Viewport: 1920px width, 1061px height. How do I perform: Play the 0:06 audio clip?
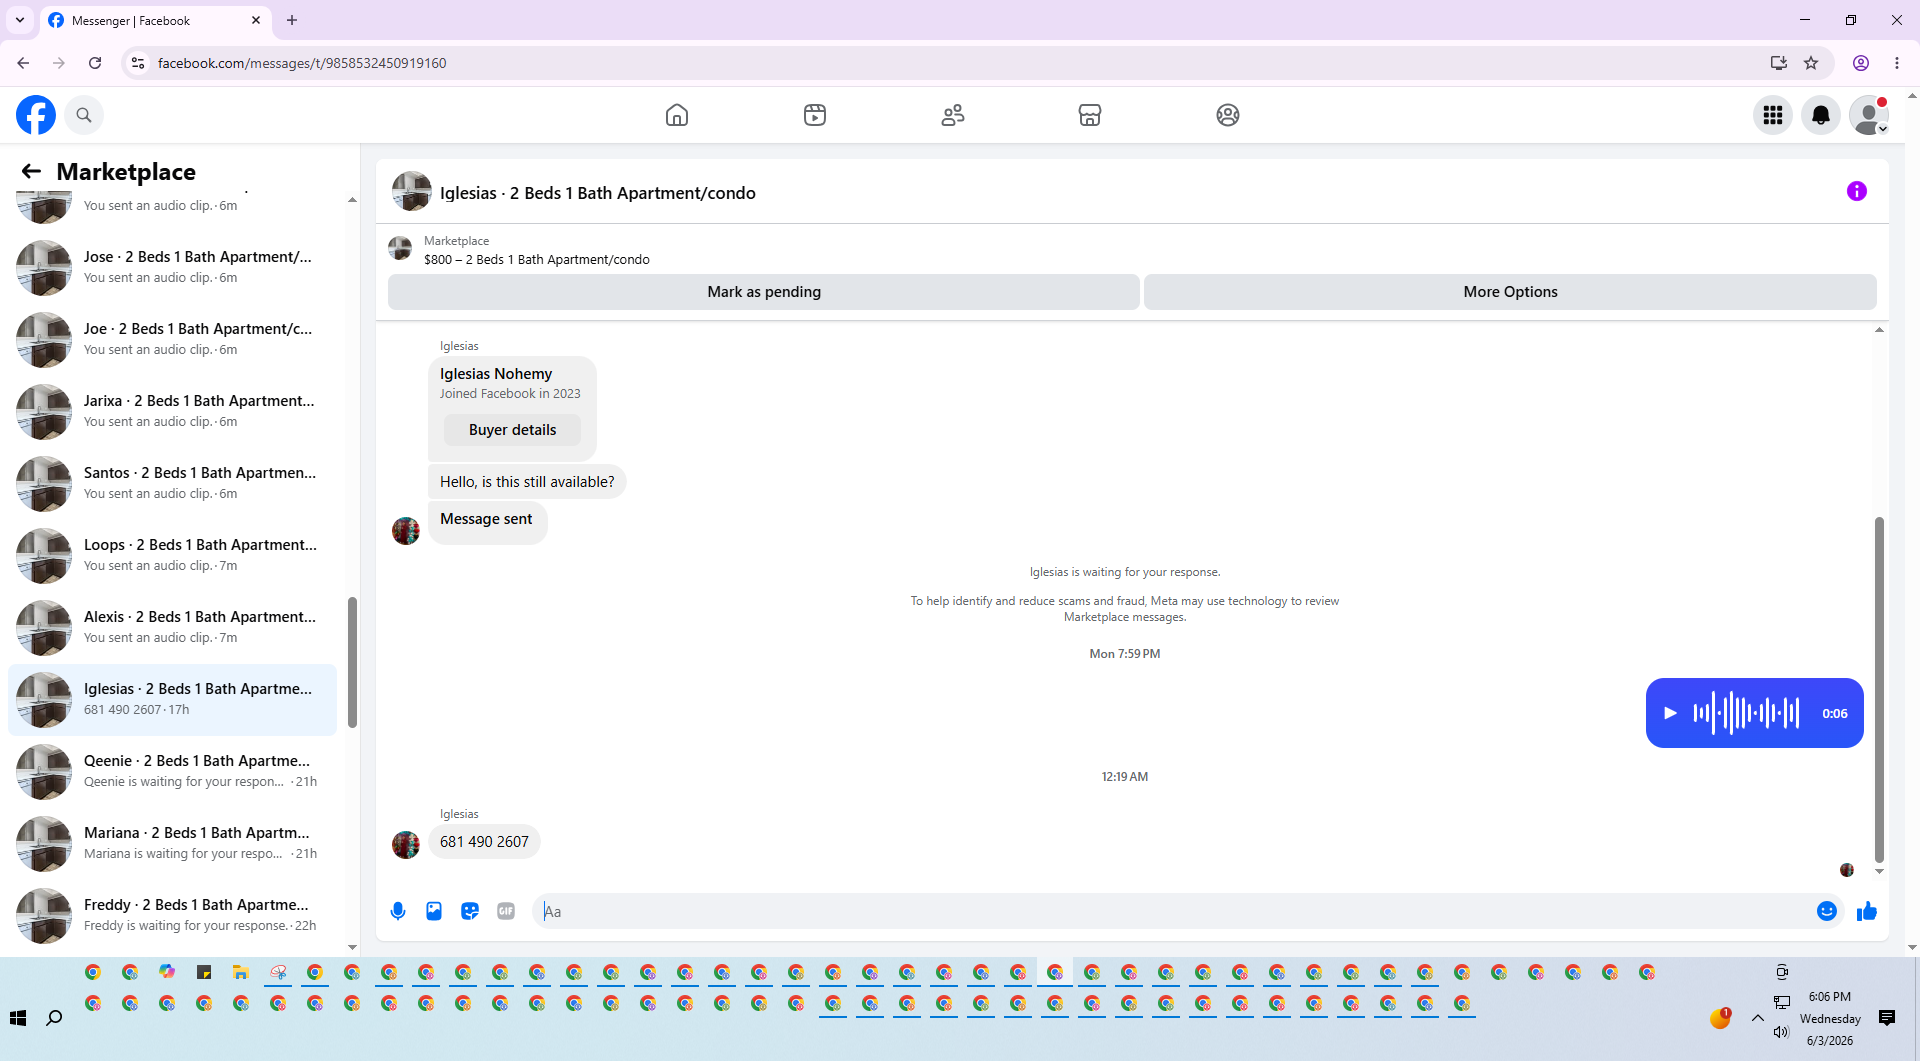(x=1670, y=713)
